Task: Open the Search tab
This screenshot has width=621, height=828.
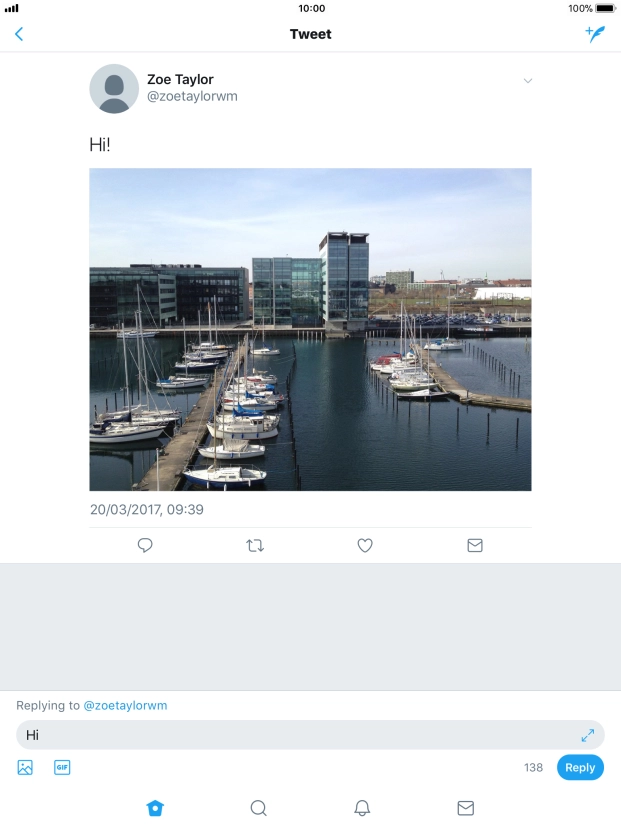Action: click(258, 808)
